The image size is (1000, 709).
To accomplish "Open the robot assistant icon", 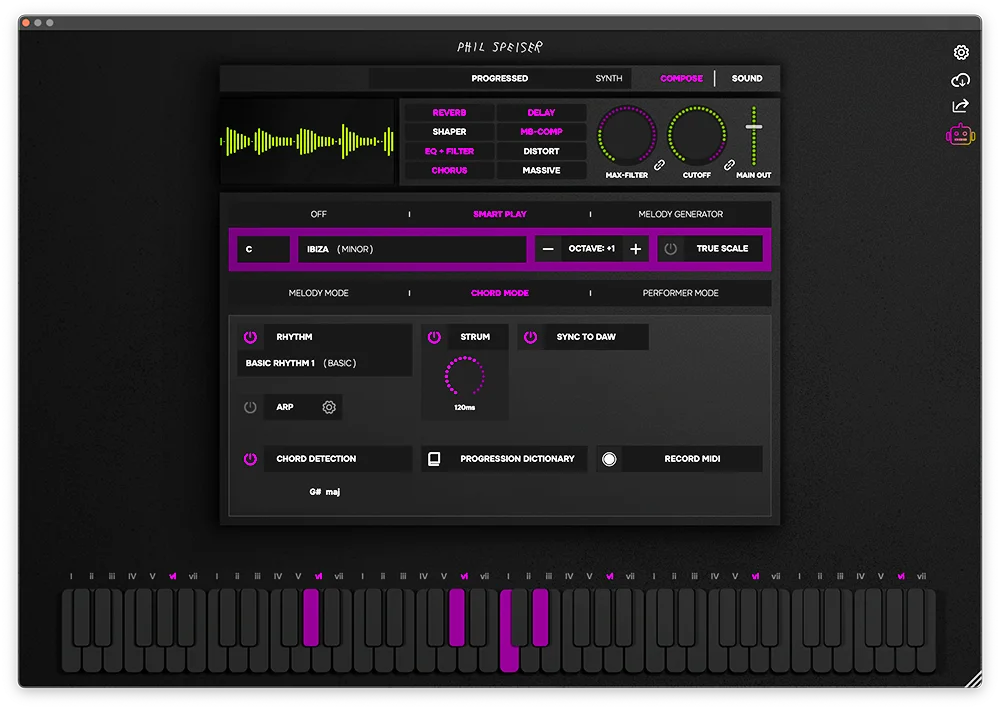I will (x=960, y=131).
